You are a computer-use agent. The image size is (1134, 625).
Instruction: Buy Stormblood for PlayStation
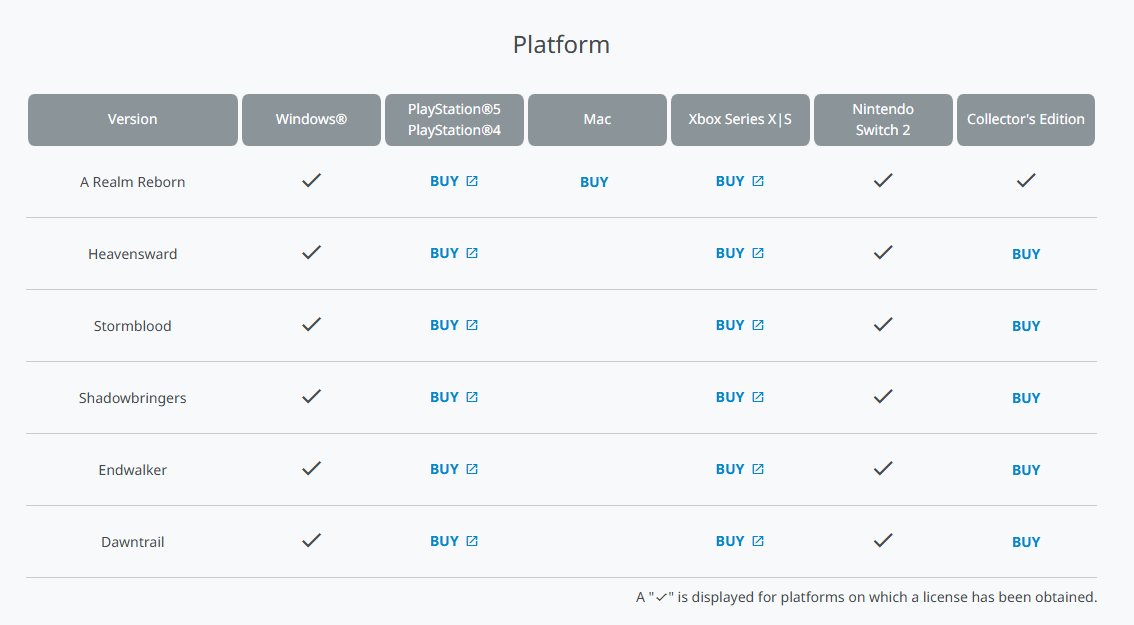click(x=453, y=325)
